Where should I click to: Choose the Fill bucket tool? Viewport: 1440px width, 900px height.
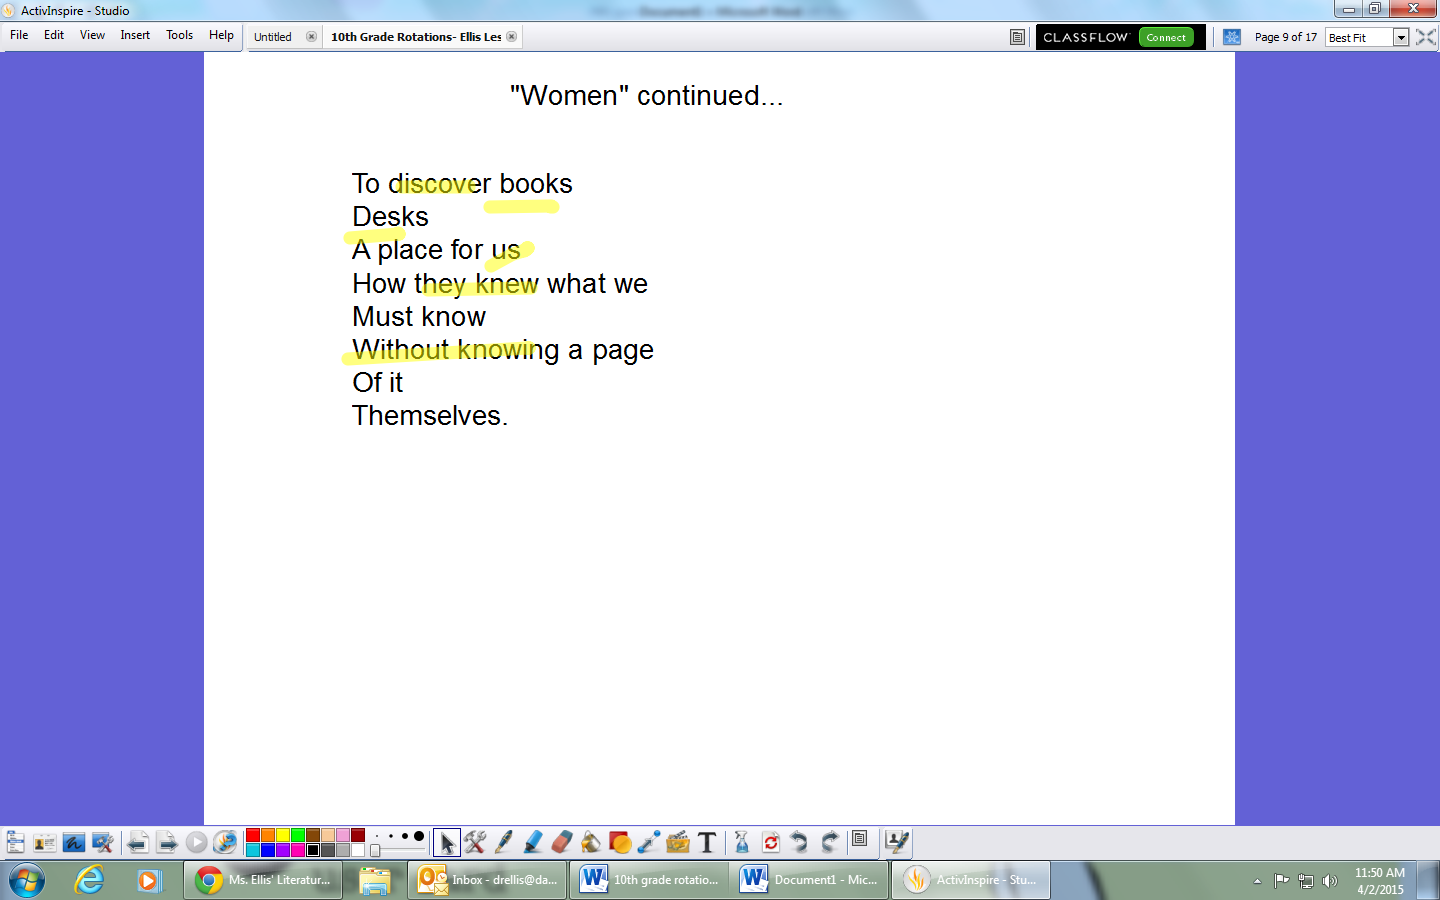[591, 843]
